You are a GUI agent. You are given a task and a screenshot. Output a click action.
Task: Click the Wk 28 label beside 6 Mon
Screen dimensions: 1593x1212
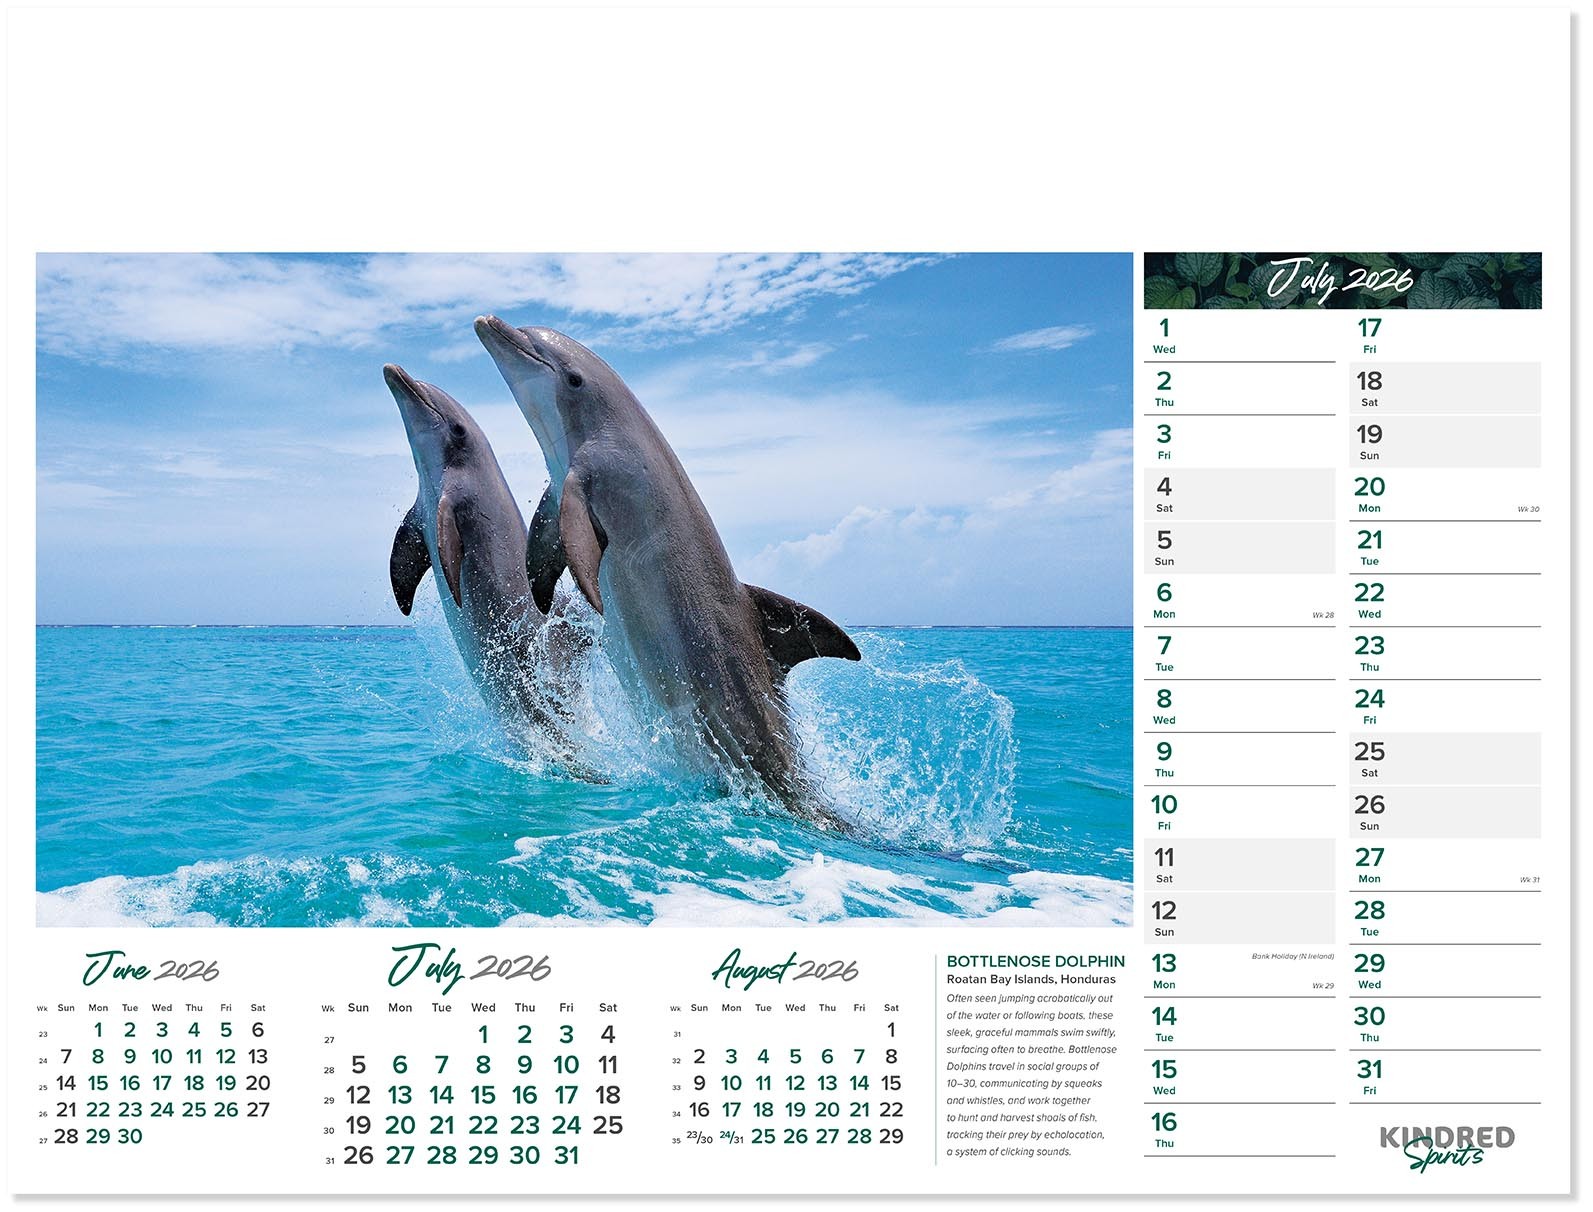click(1322, 616)
